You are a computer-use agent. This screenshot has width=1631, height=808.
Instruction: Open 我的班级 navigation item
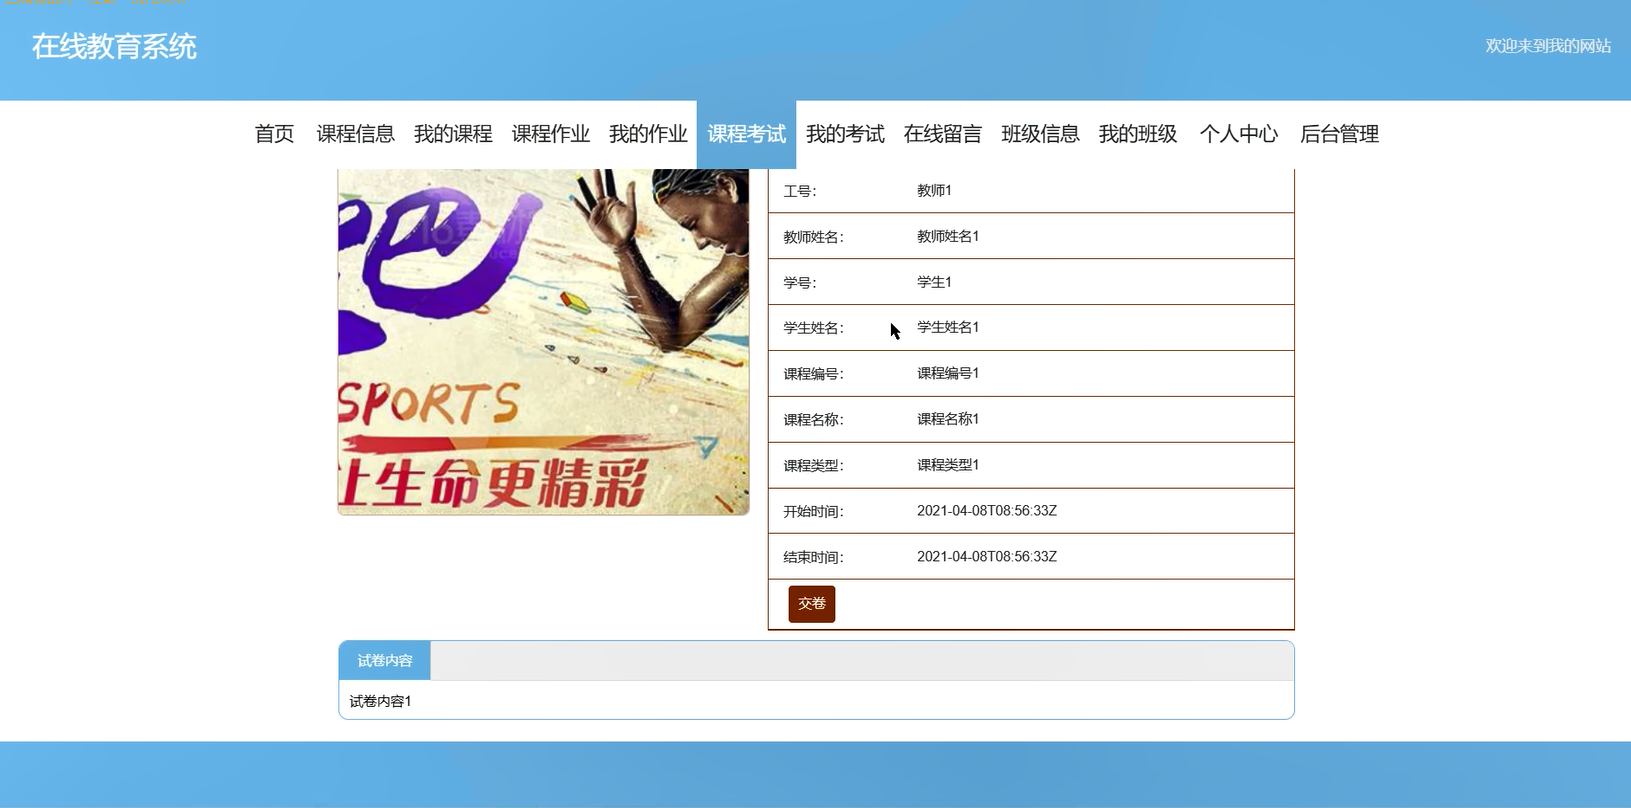tap(1137, 134)
